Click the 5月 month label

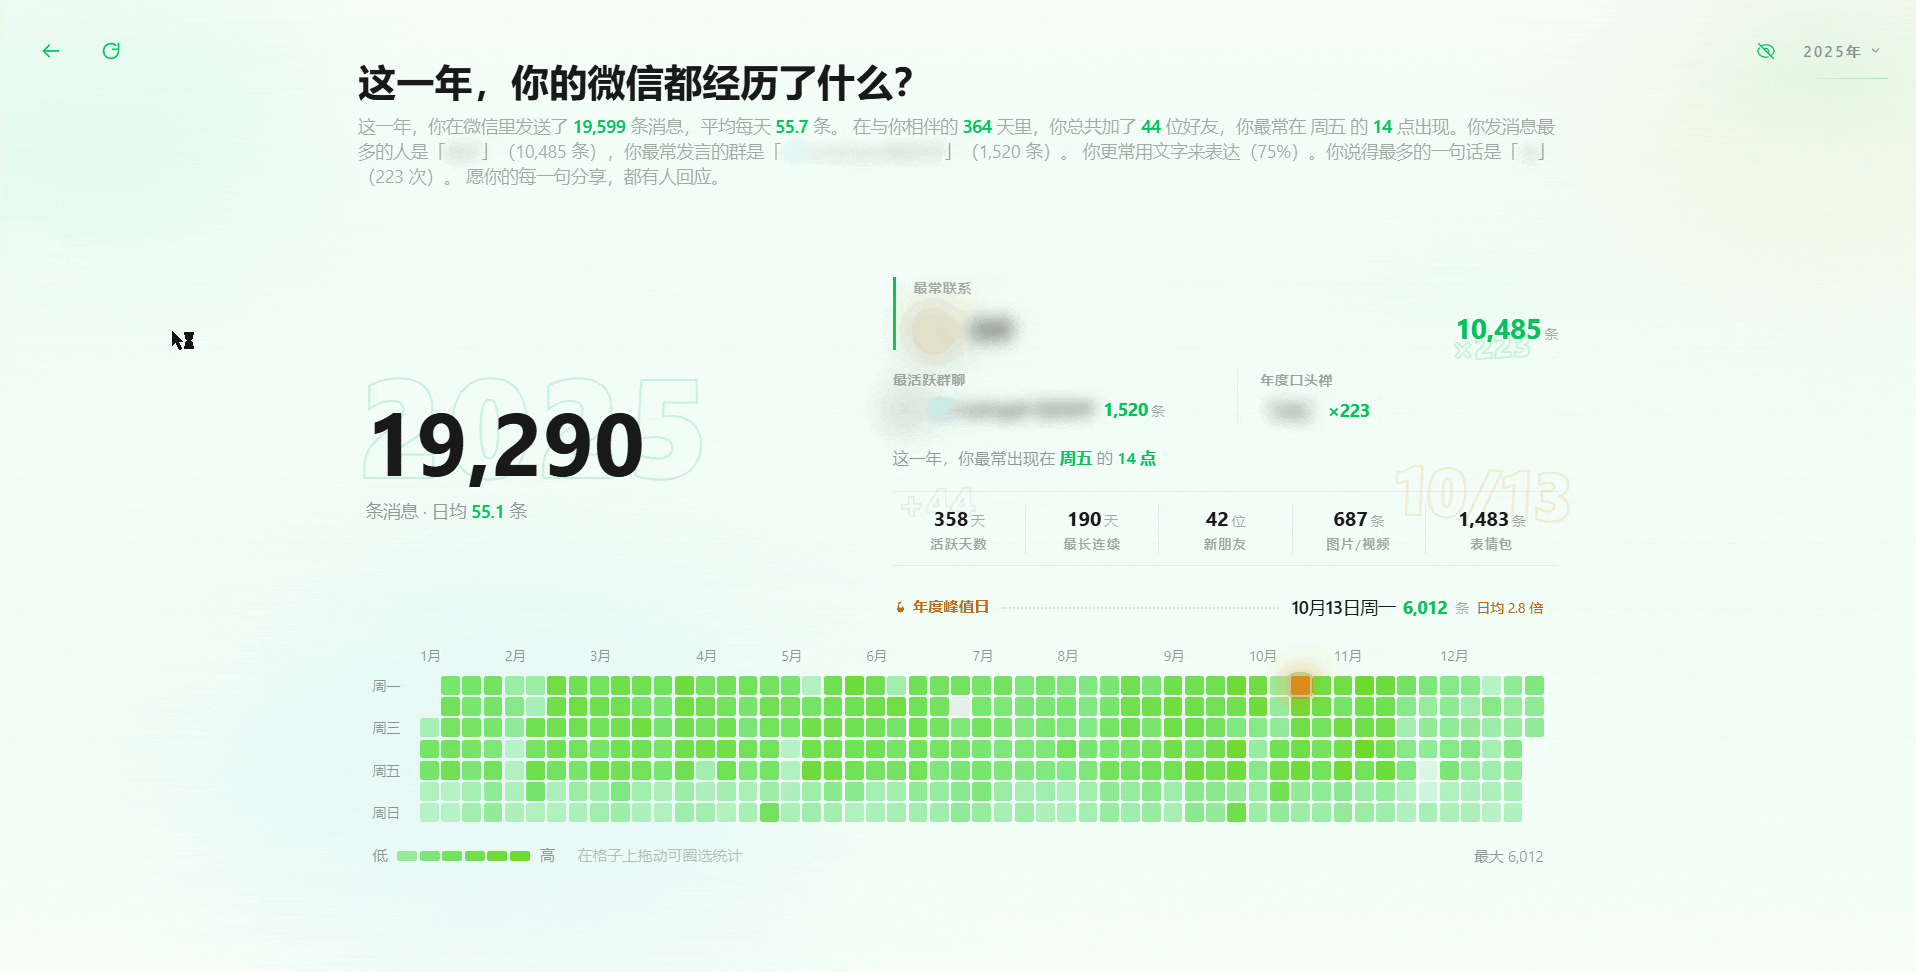point(791,656)
